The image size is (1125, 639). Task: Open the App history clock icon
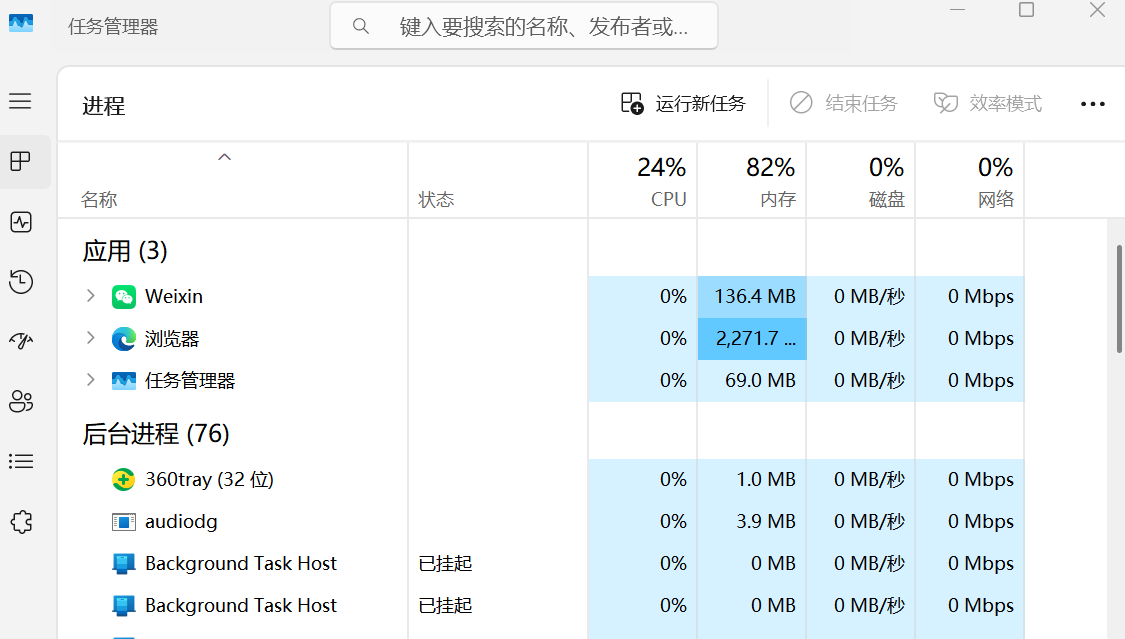[21, 282]
